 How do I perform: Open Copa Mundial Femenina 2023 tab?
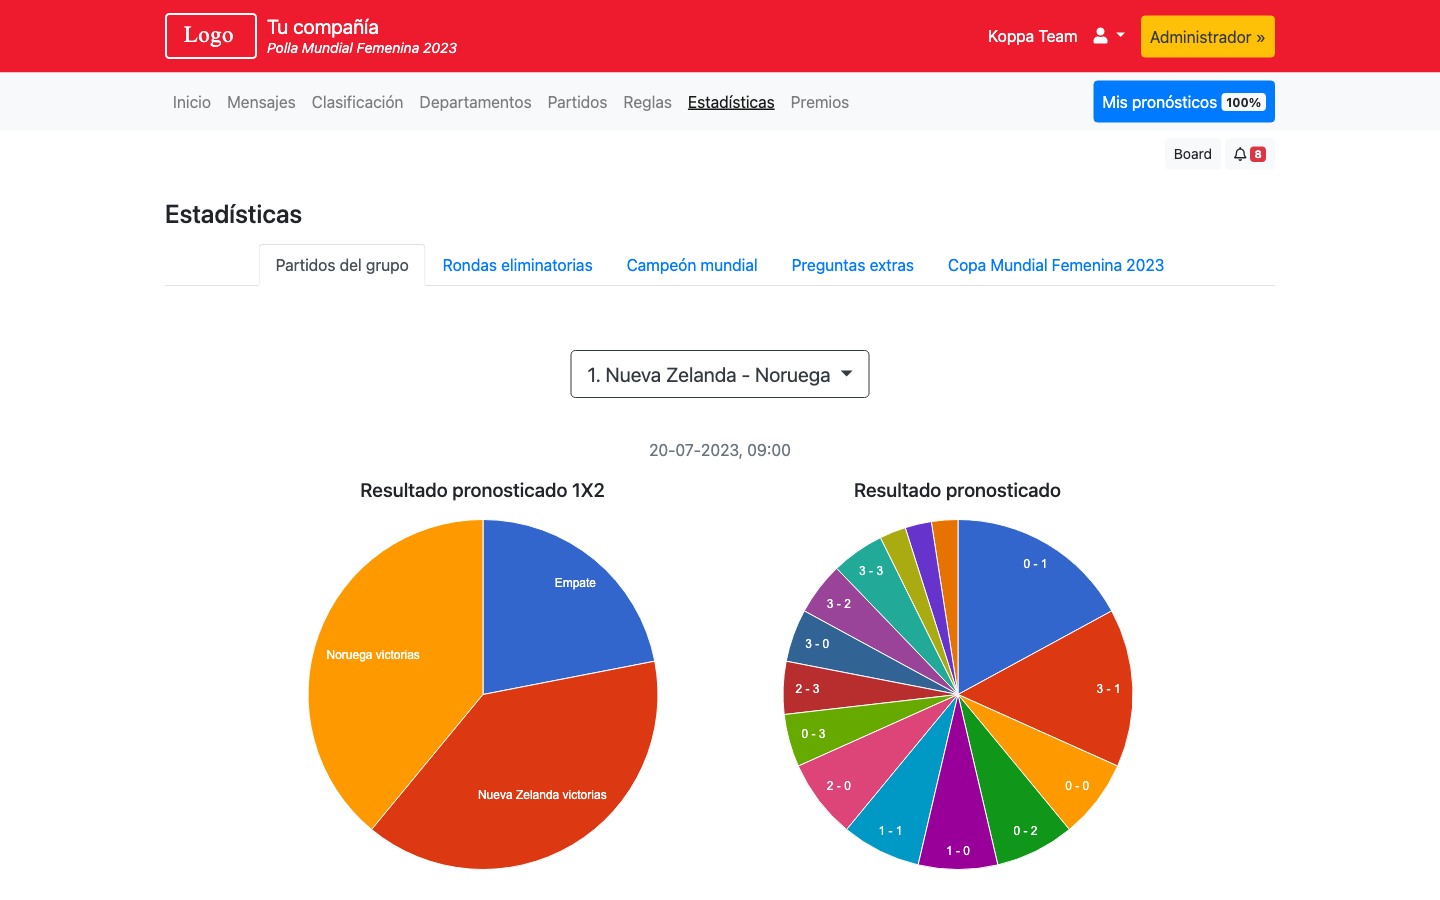(x=1056, y=265)
